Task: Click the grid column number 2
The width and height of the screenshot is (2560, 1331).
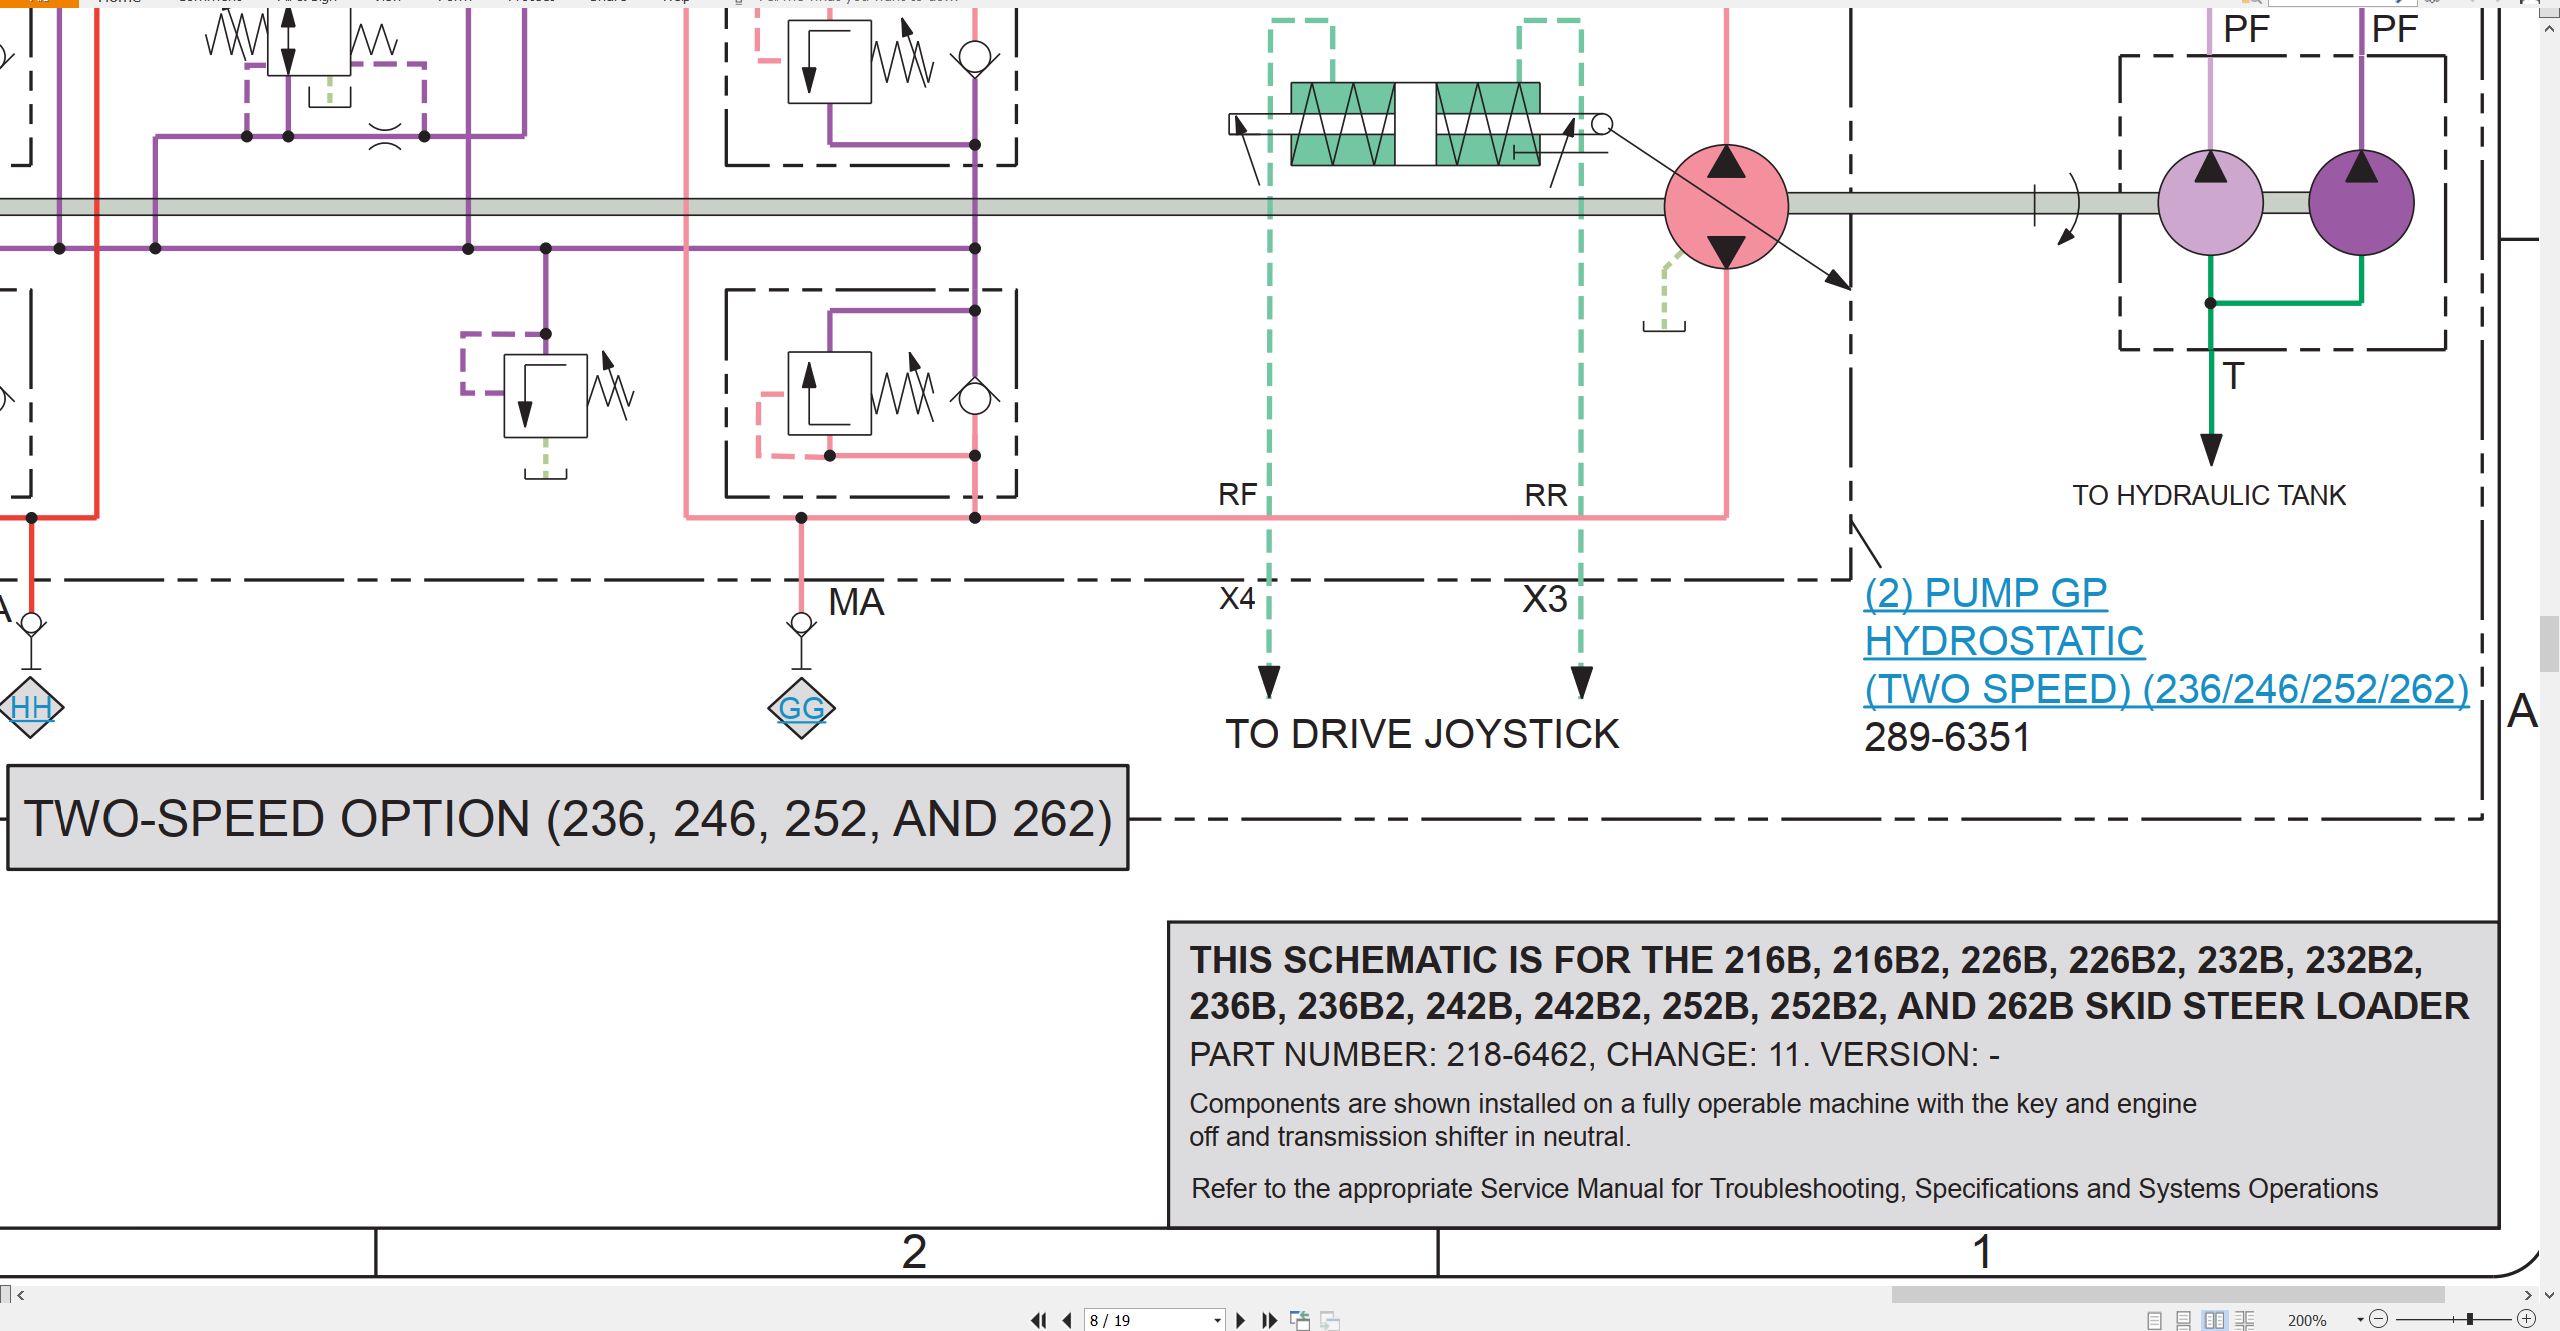Action: coord(914,1252)
